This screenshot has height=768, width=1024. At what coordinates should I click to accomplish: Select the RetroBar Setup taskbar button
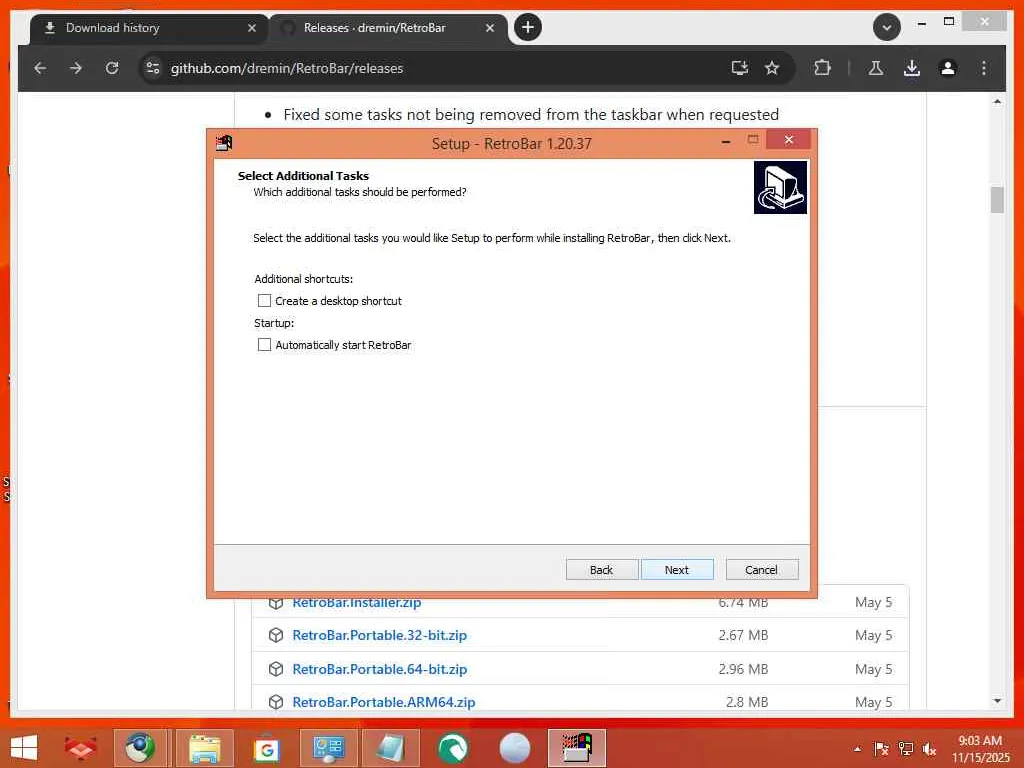tap(577, 748)
